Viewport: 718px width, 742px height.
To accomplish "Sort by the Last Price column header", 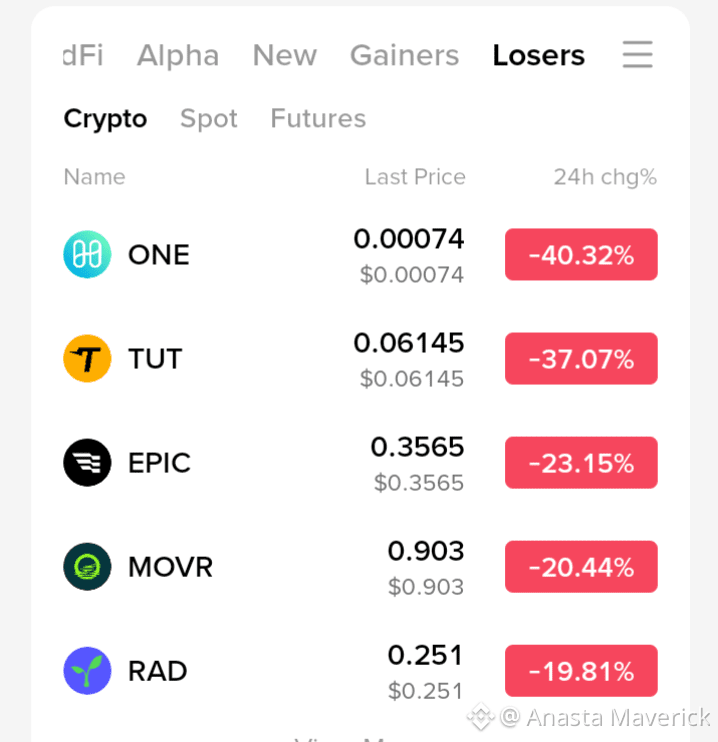I will coord(415,177).
